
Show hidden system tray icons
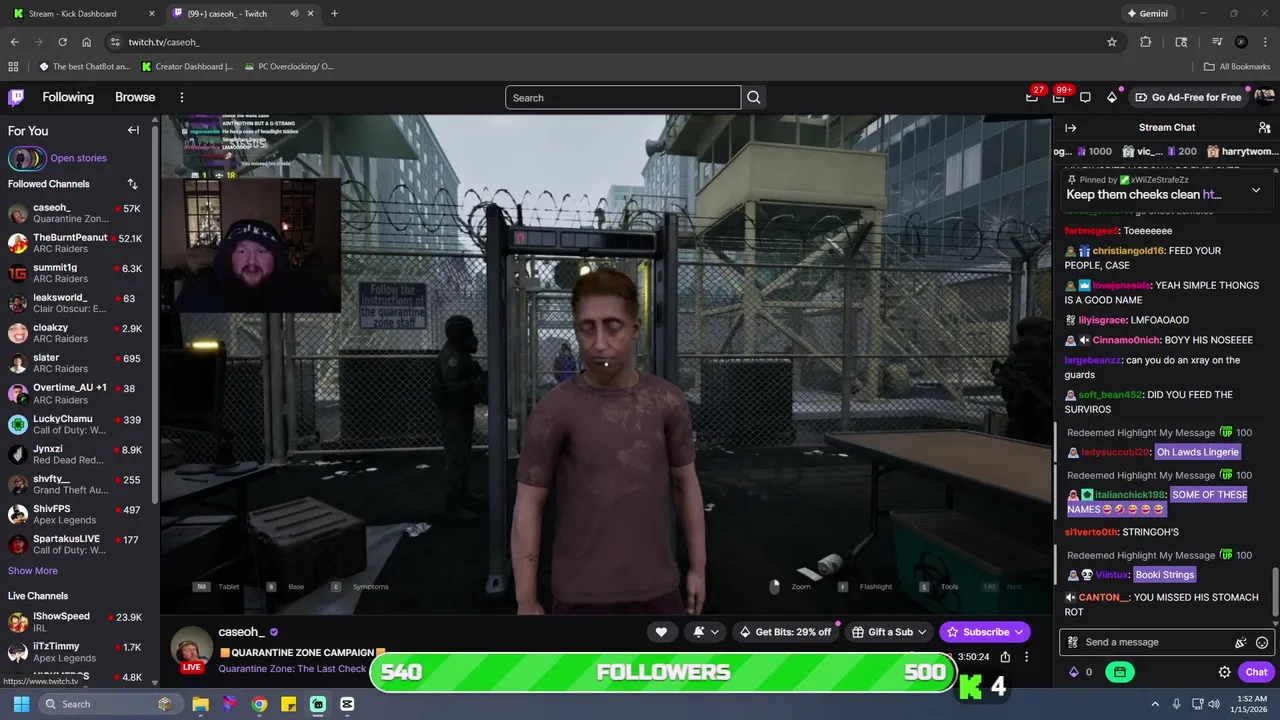click(x=1155, y=704)
